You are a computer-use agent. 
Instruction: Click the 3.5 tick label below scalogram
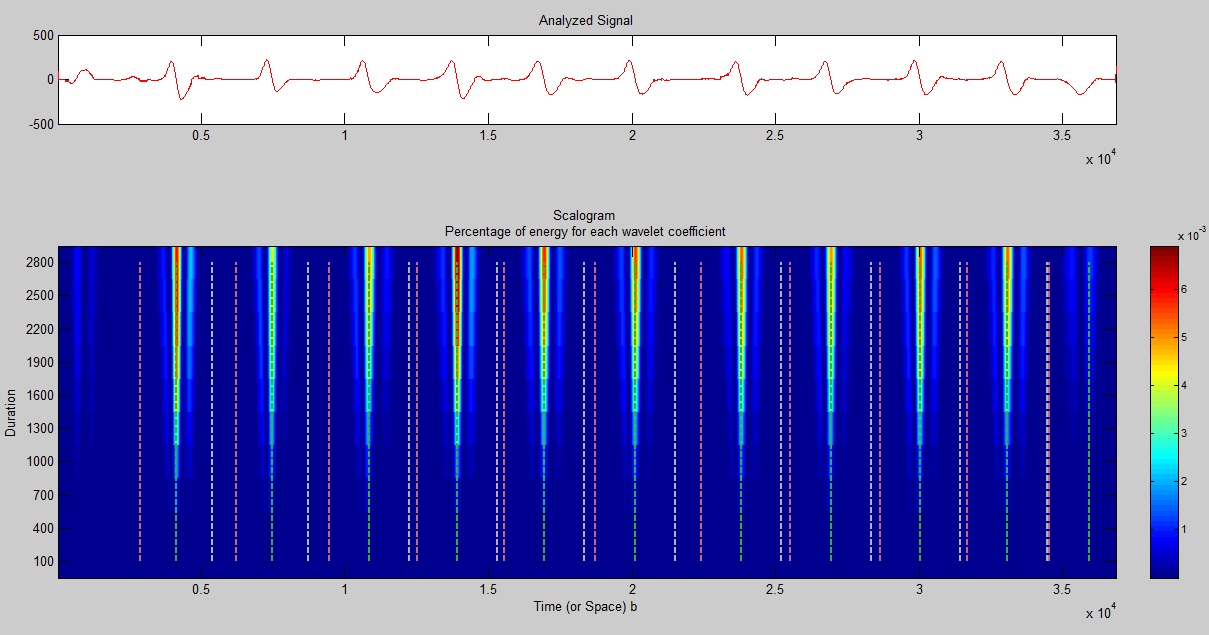click(1062, 590)
